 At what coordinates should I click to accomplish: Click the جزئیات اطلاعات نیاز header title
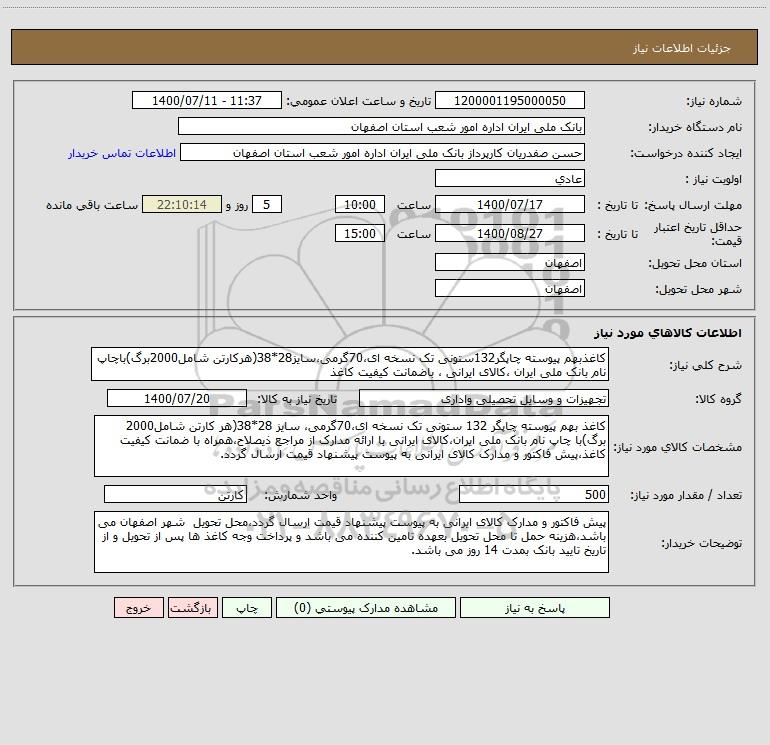(682, 48)
